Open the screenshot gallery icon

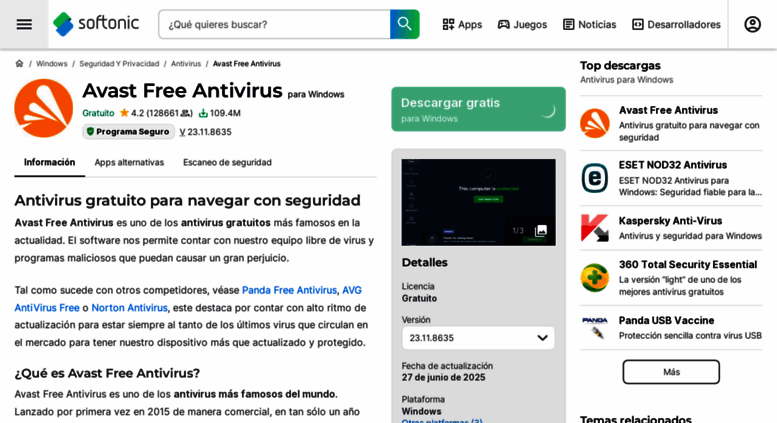point(541,231)
